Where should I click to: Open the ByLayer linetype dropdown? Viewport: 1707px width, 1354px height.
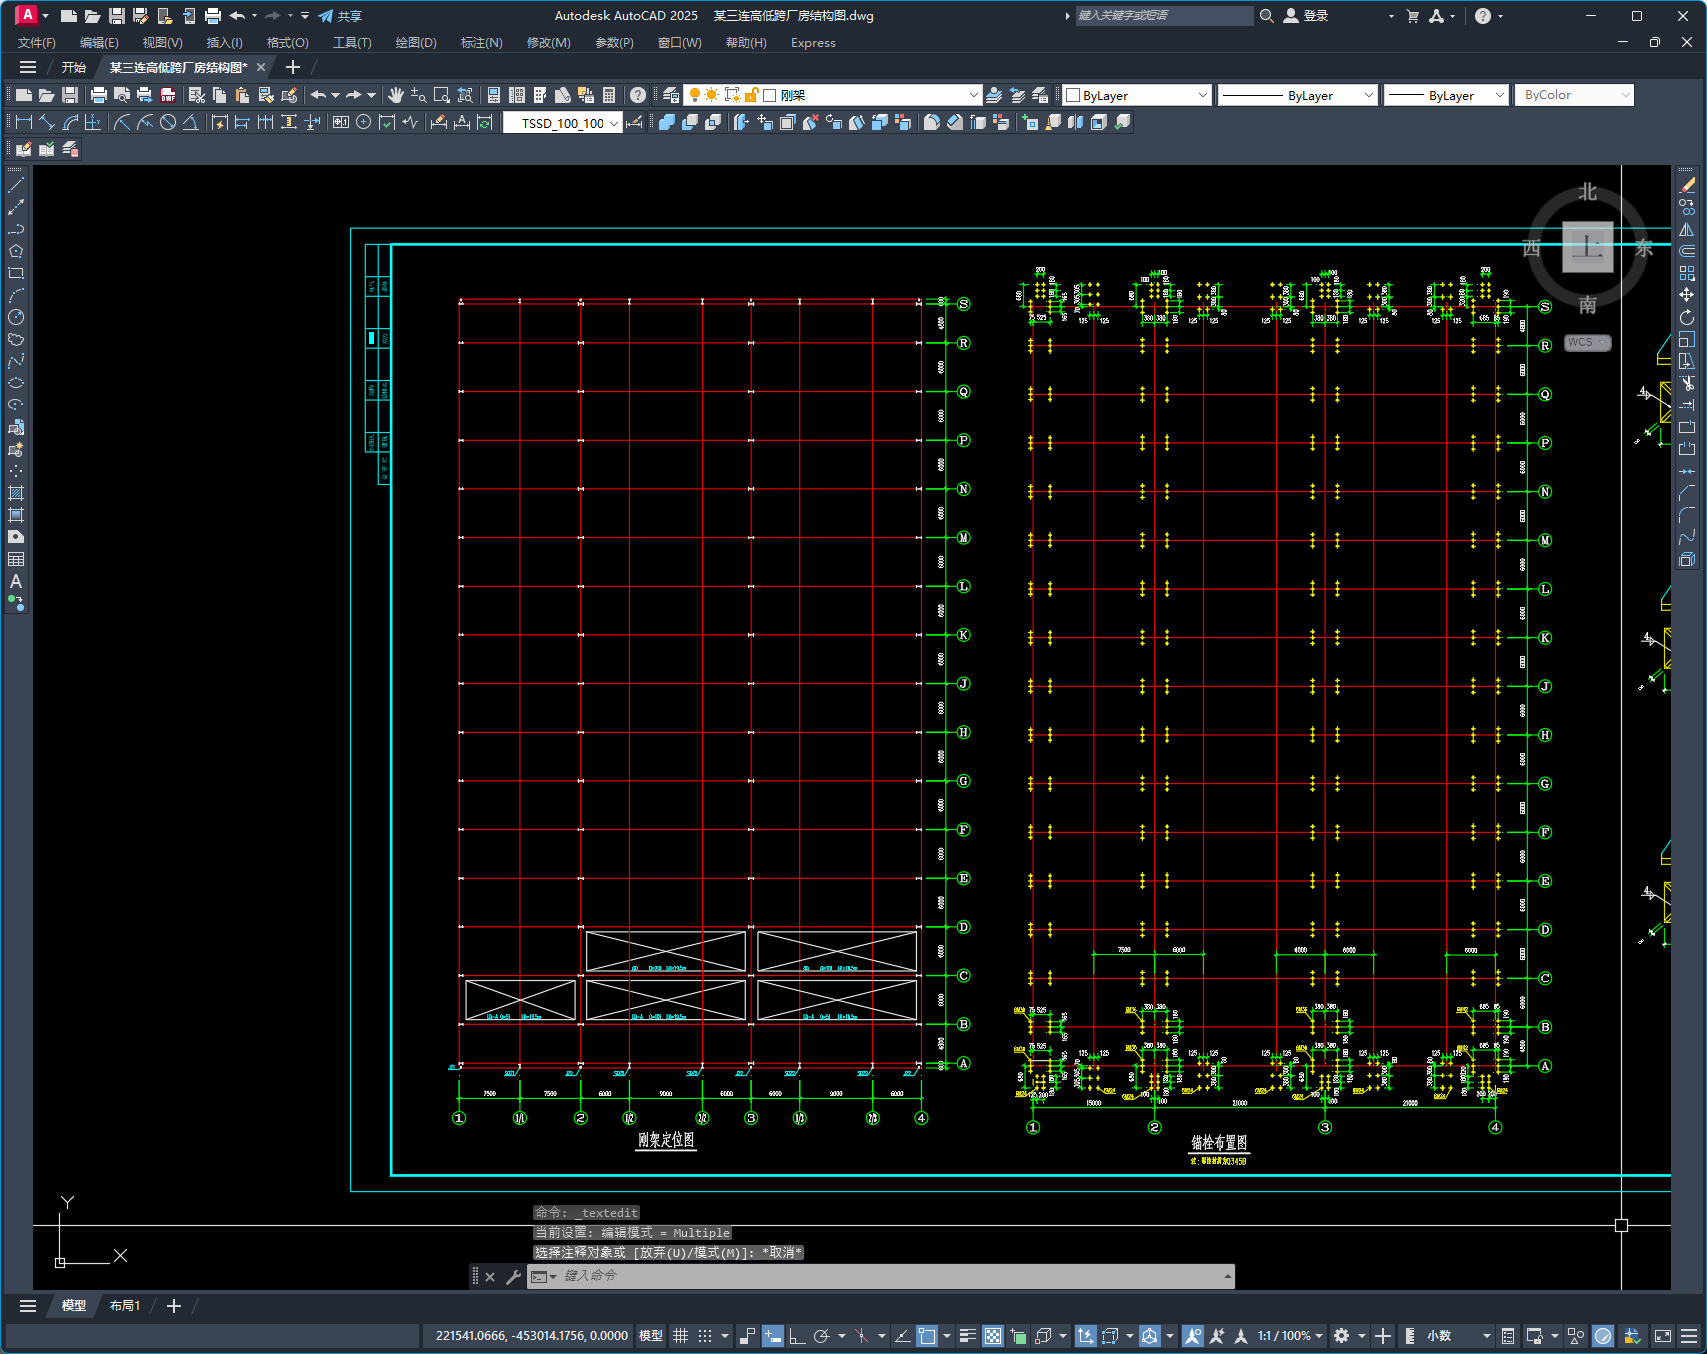(1298, 95)
